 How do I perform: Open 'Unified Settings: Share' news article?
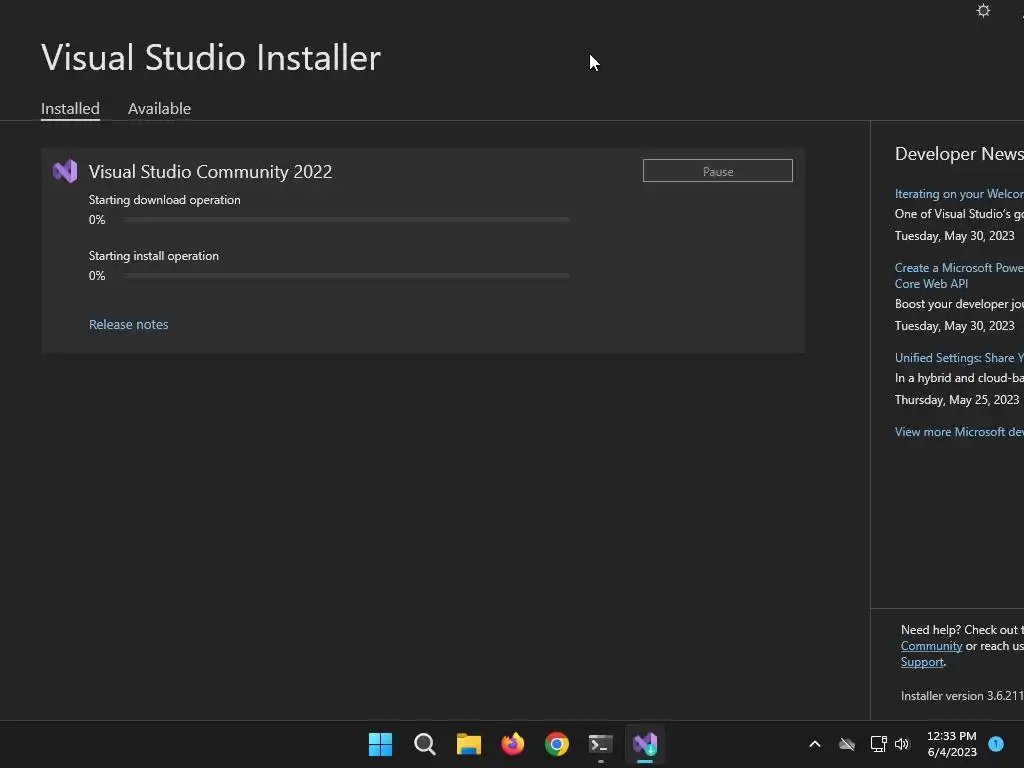coord(959,358)
